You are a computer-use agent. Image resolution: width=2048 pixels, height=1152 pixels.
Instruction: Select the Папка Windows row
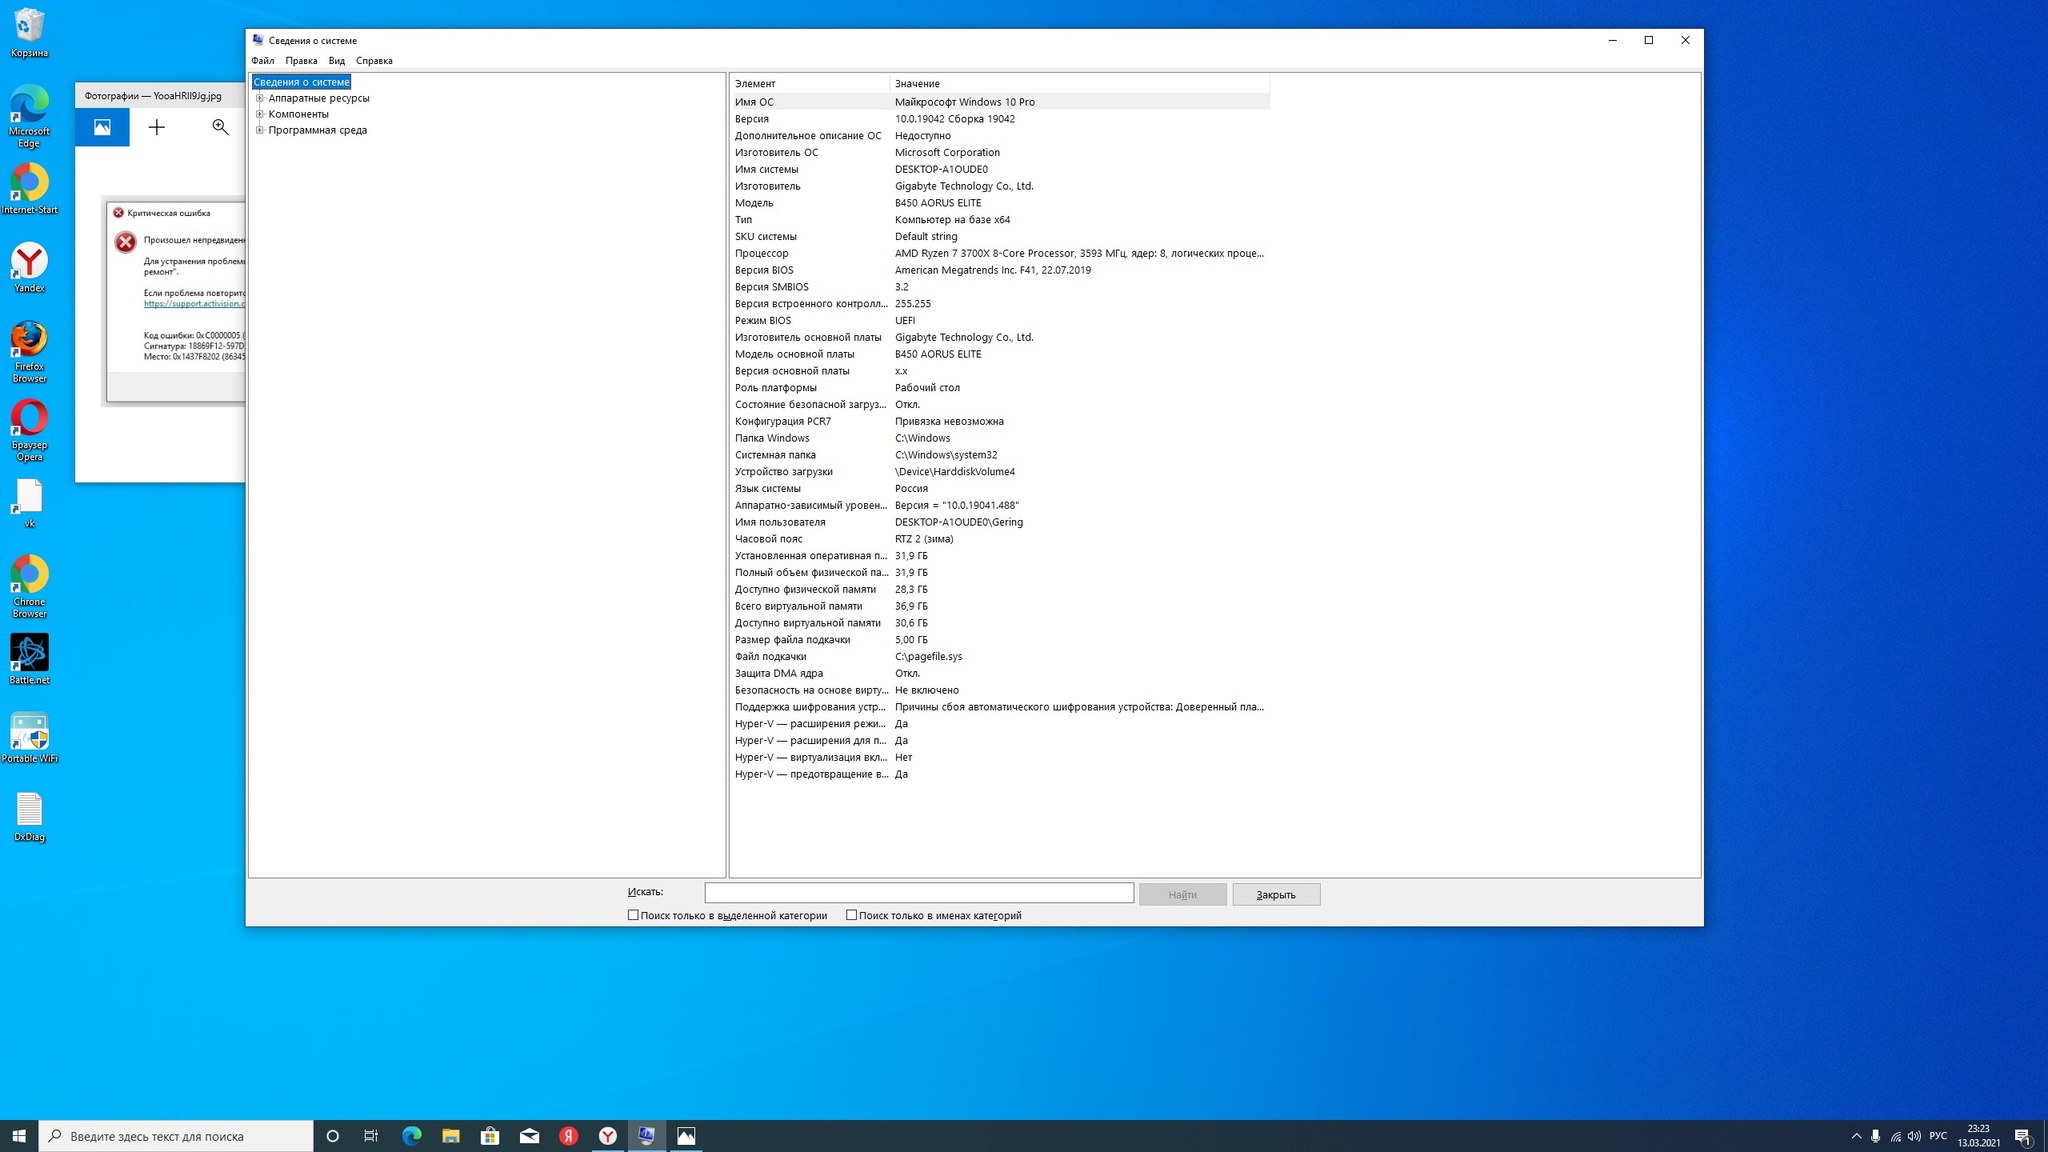click(1000, 438)
